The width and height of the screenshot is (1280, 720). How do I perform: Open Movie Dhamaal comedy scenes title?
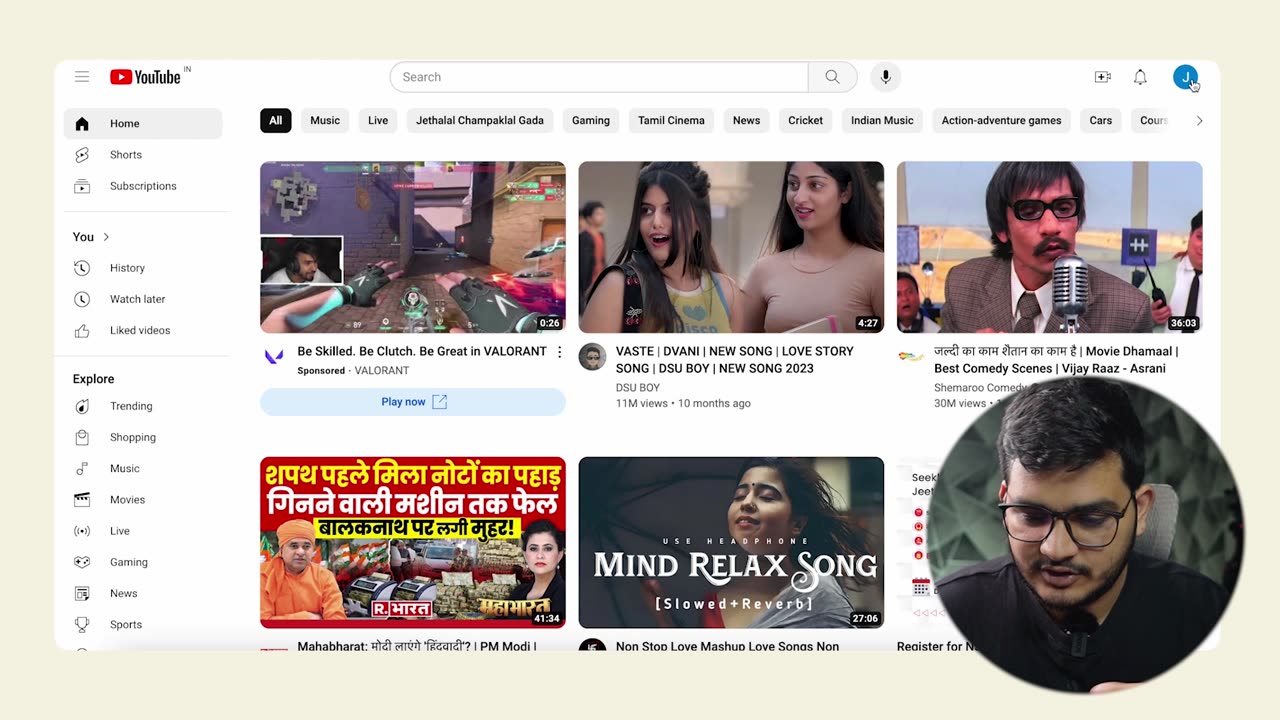1056,360
